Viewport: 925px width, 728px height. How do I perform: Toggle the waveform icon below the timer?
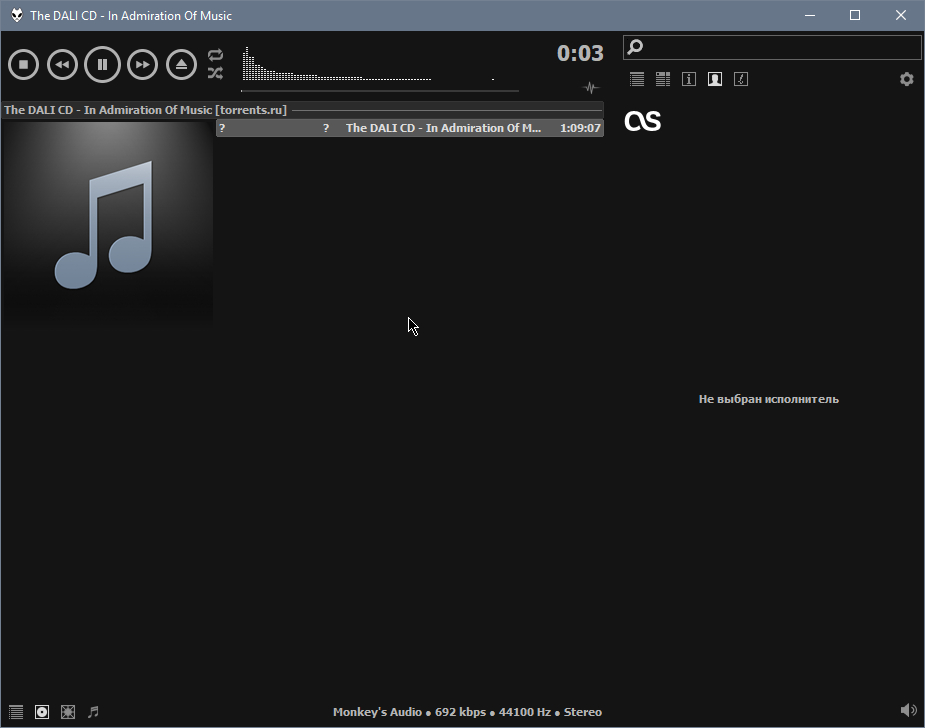click(x=591, y=88)
